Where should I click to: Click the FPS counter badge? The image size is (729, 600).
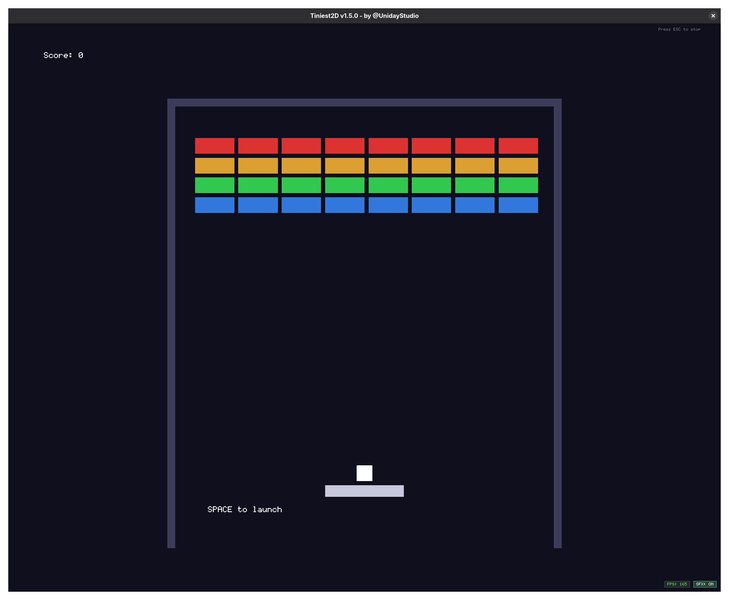(676, 584)
